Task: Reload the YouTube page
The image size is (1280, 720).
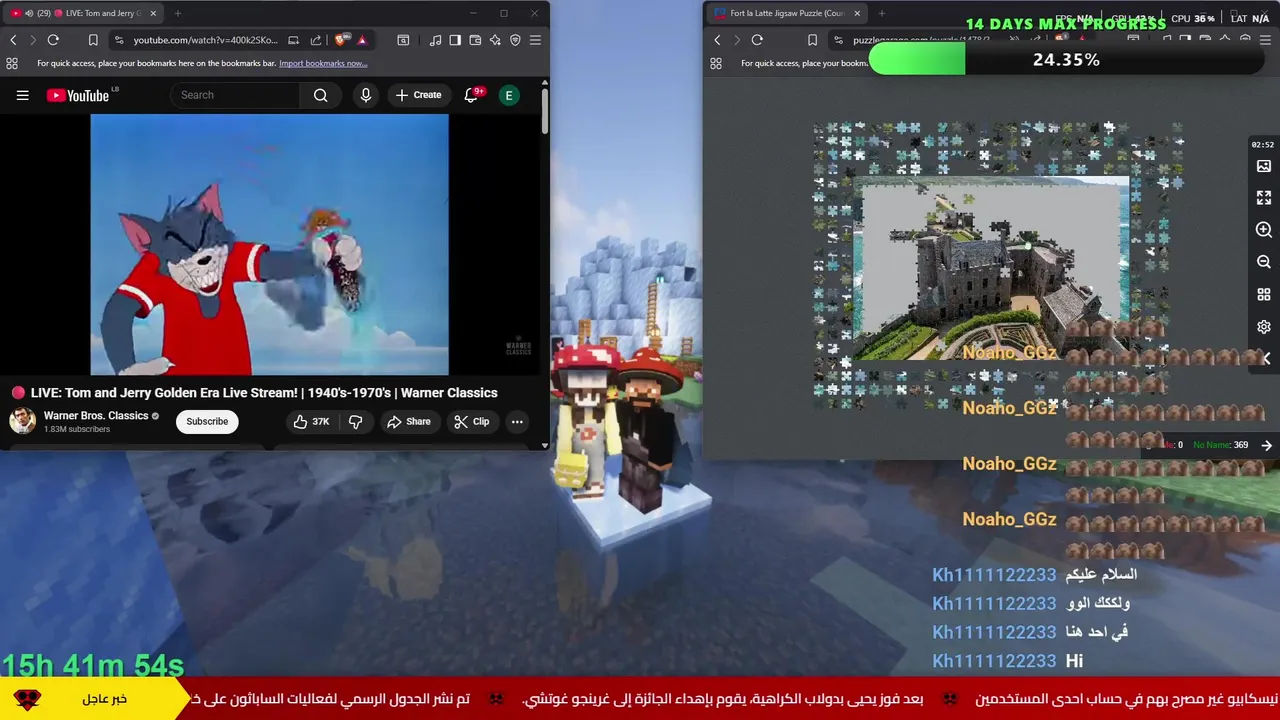Action: 53,40
